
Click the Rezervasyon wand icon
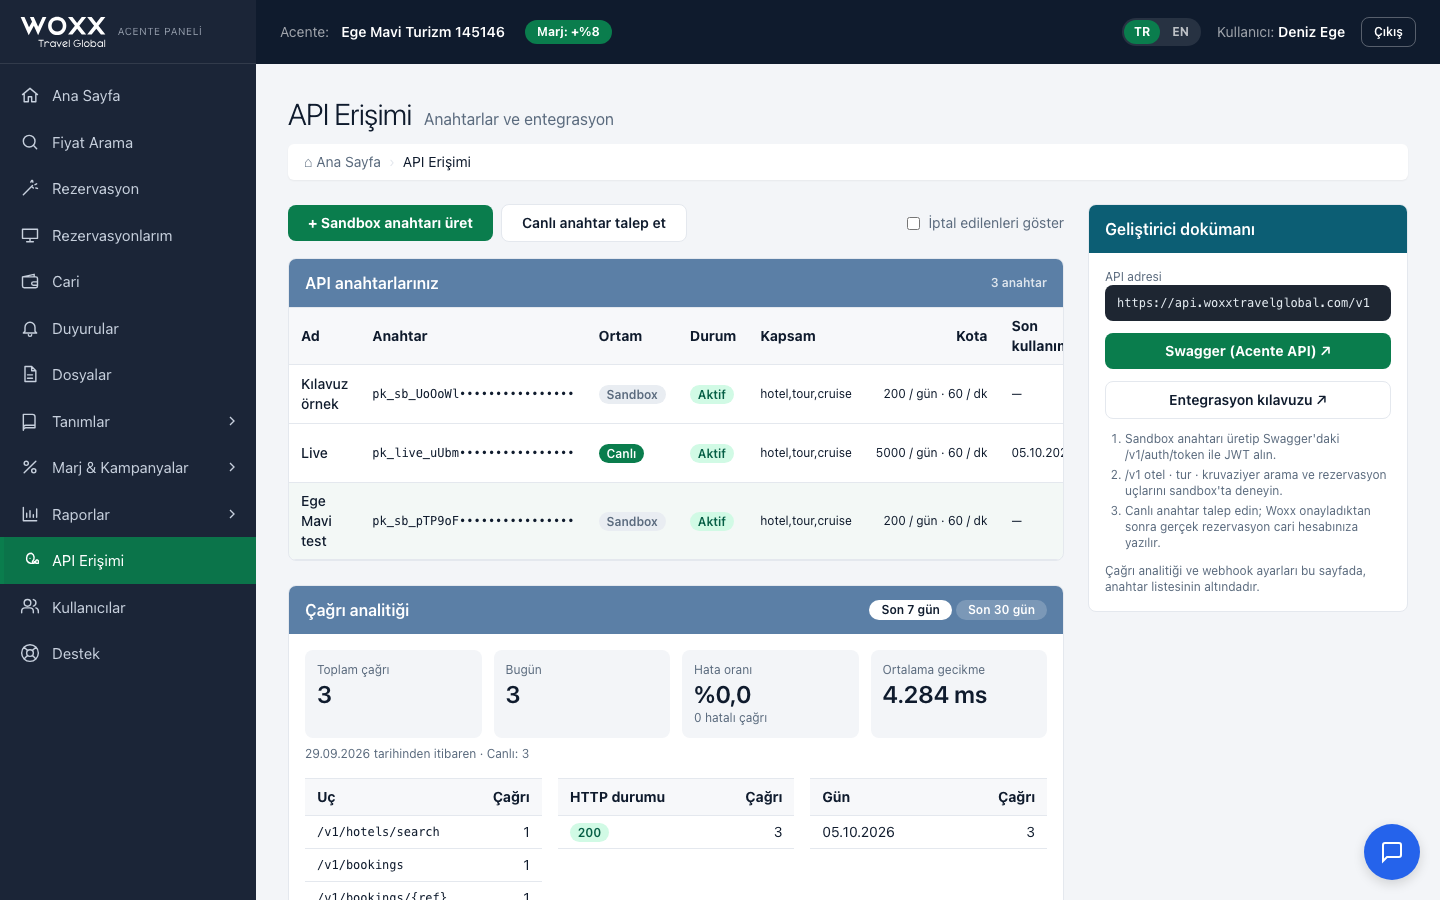coord(30,188)
